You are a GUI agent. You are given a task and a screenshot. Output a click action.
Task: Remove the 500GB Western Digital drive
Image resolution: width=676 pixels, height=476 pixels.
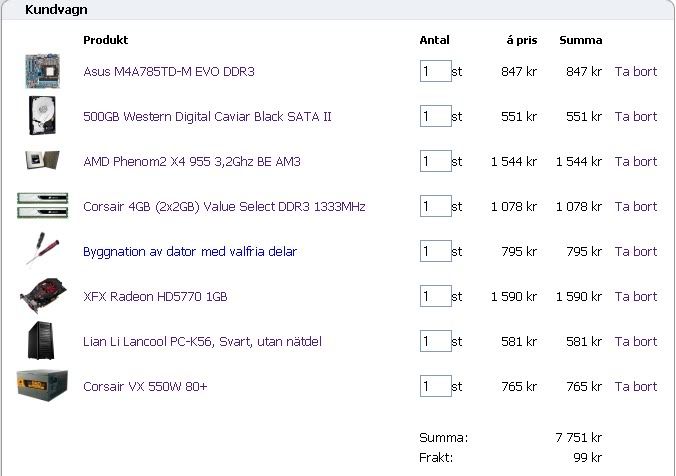click(x=636, y=117)
